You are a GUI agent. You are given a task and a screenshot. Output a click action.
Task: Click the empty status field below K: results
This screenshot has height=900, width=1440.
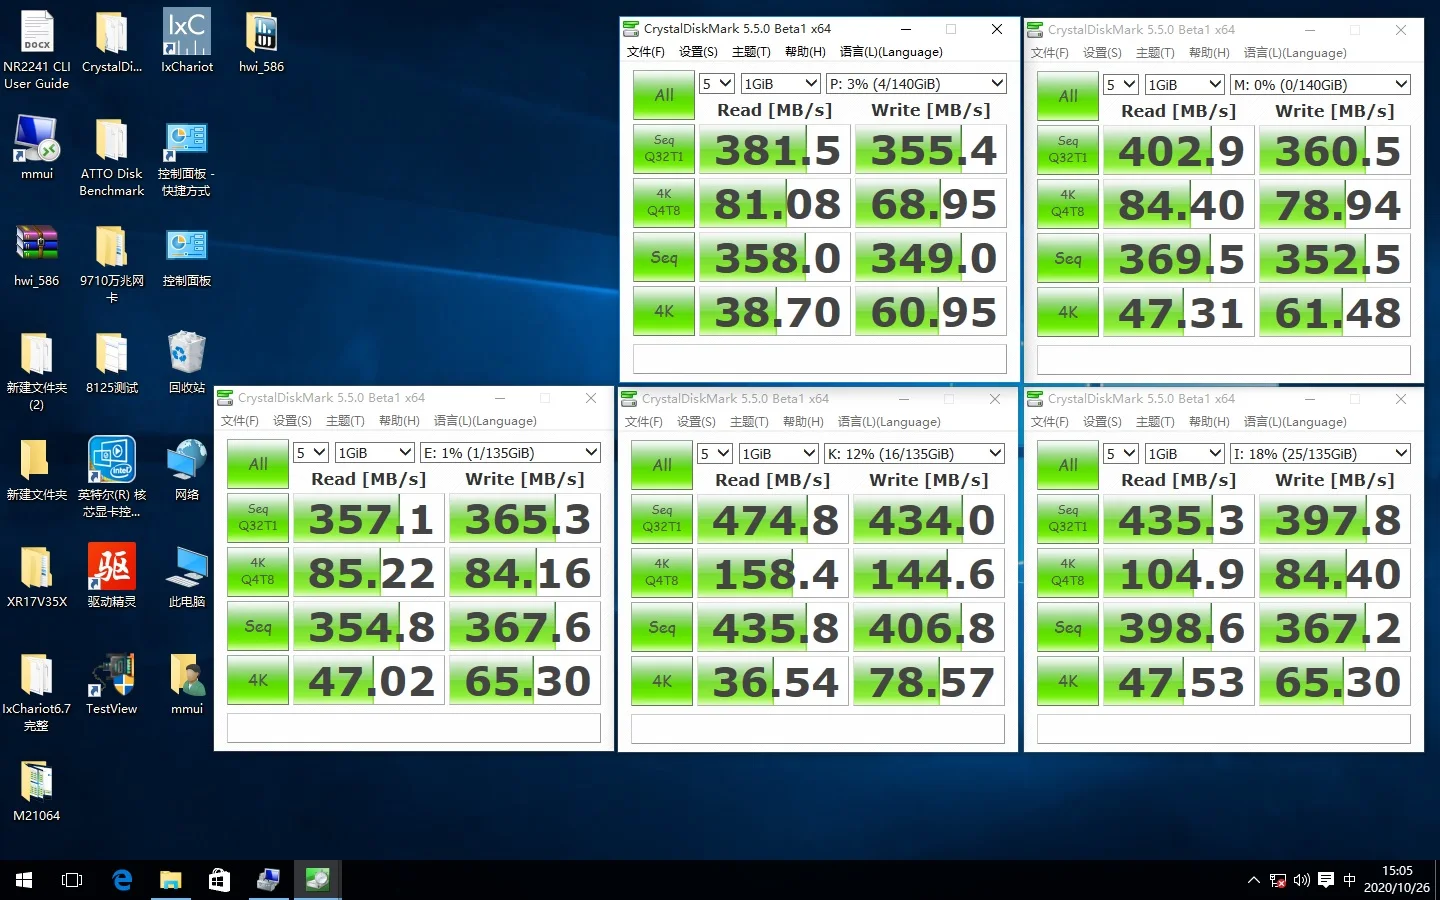point(817,729)
